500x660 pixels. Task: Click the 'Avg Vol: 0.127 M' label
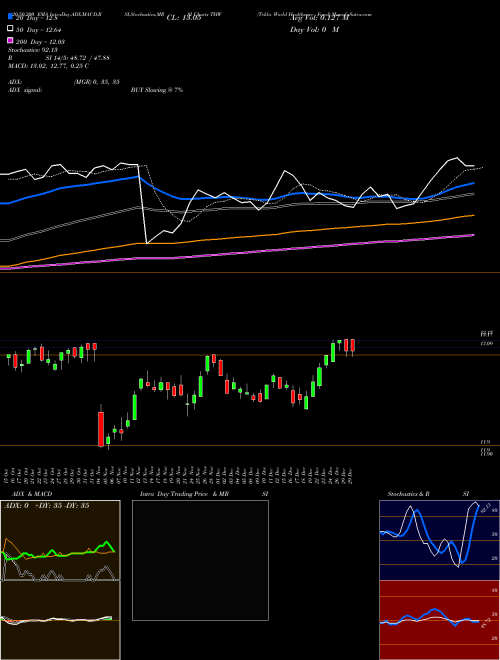pos(319,18)
